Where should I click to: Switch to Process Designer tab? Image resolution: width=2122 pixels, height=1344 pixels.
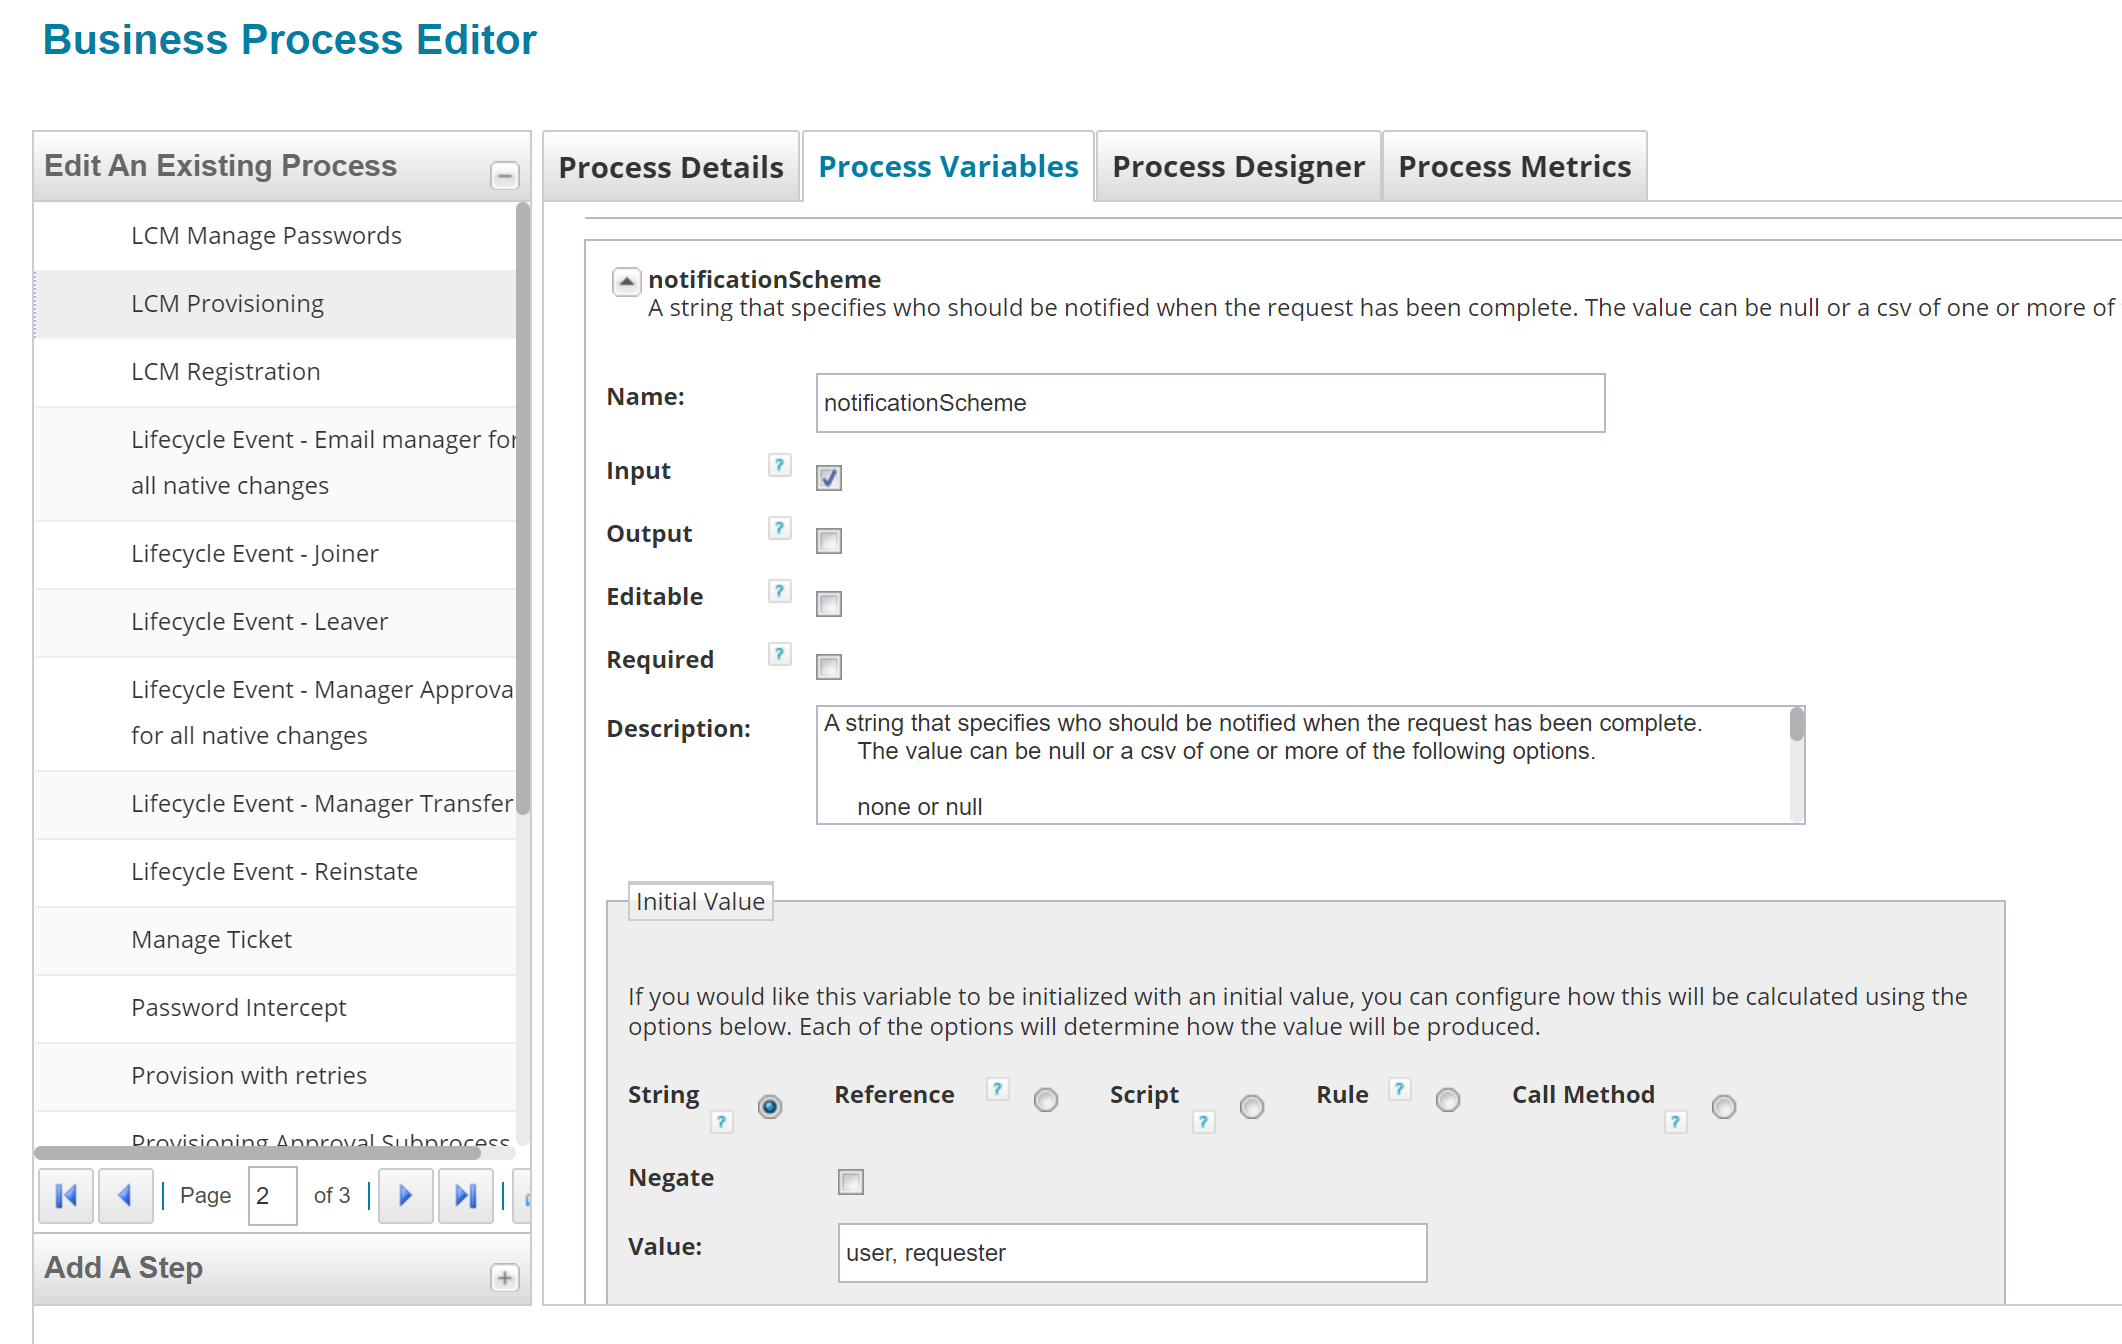pos(1238,167)
